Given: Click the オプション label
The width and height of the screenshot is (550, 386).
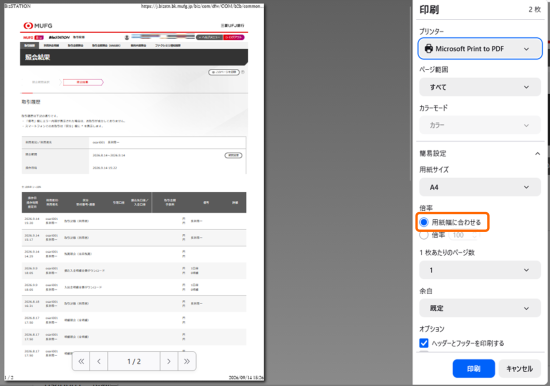Looking at the screenshot, I should coord(432,329).
